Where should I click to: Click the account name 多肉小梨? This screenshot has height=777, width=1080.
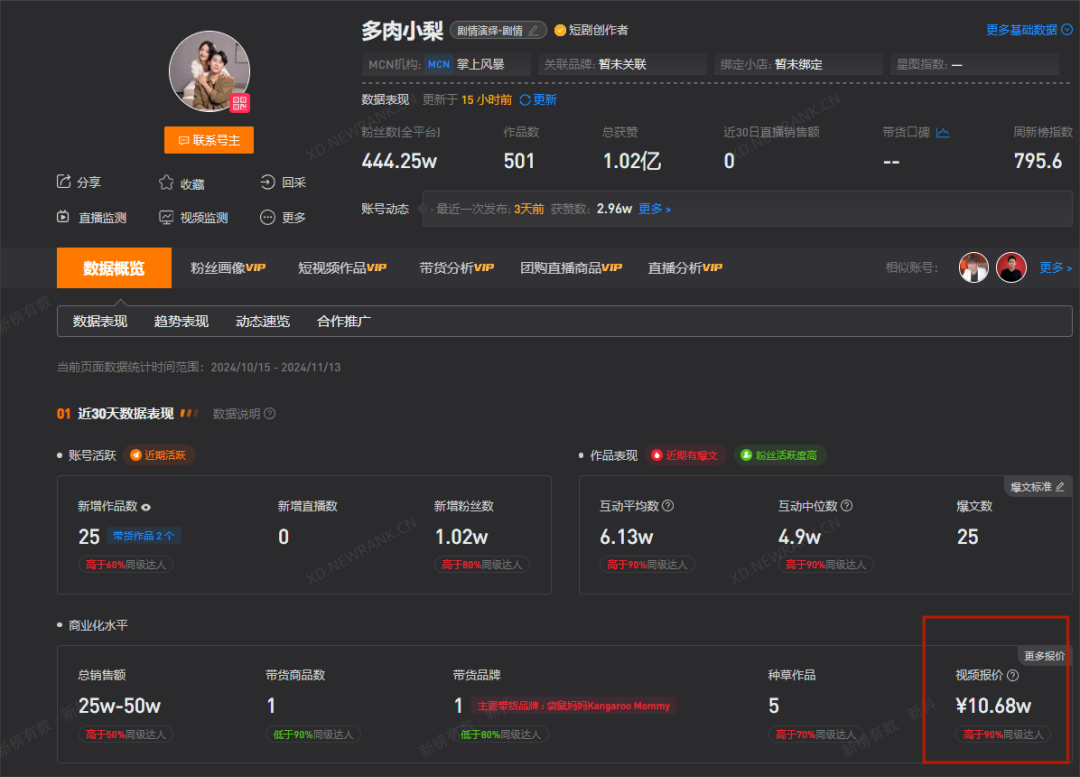pyautogui.click(x=402, y=30)
